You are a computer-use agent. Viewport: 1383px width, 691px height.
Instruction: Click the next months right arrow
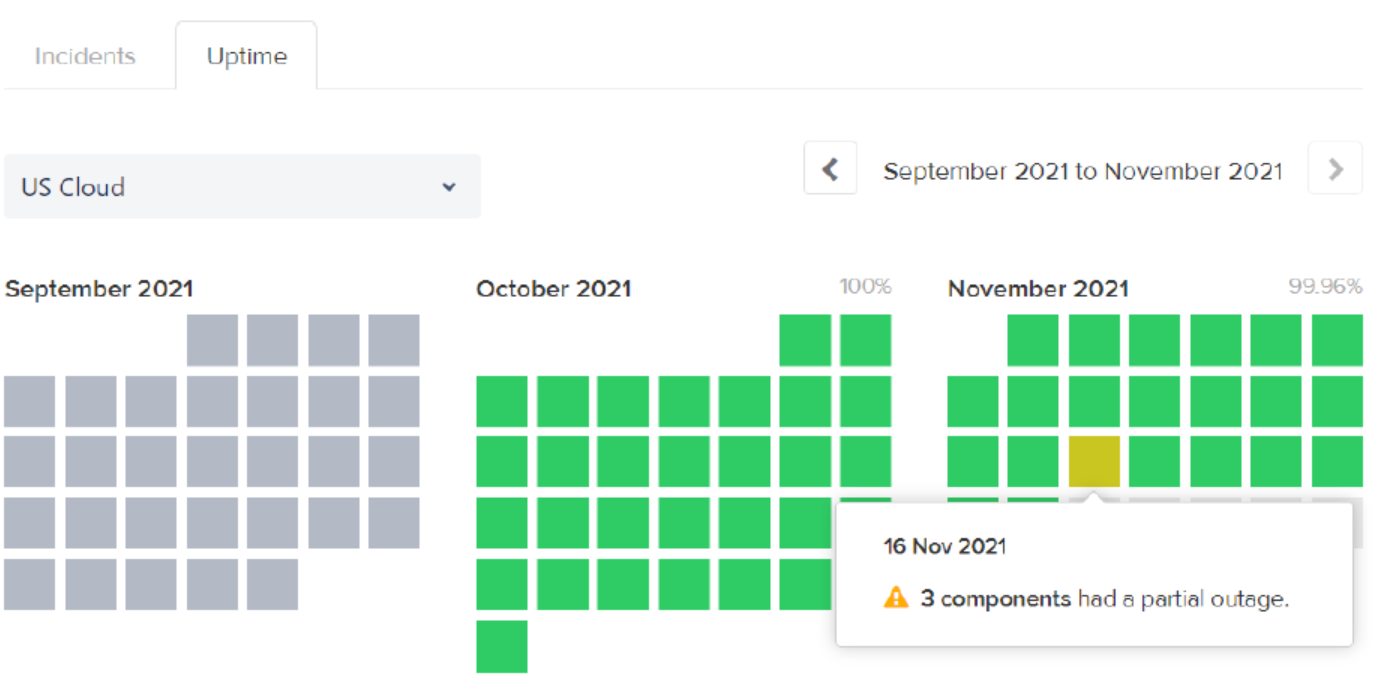point(1335,169)
